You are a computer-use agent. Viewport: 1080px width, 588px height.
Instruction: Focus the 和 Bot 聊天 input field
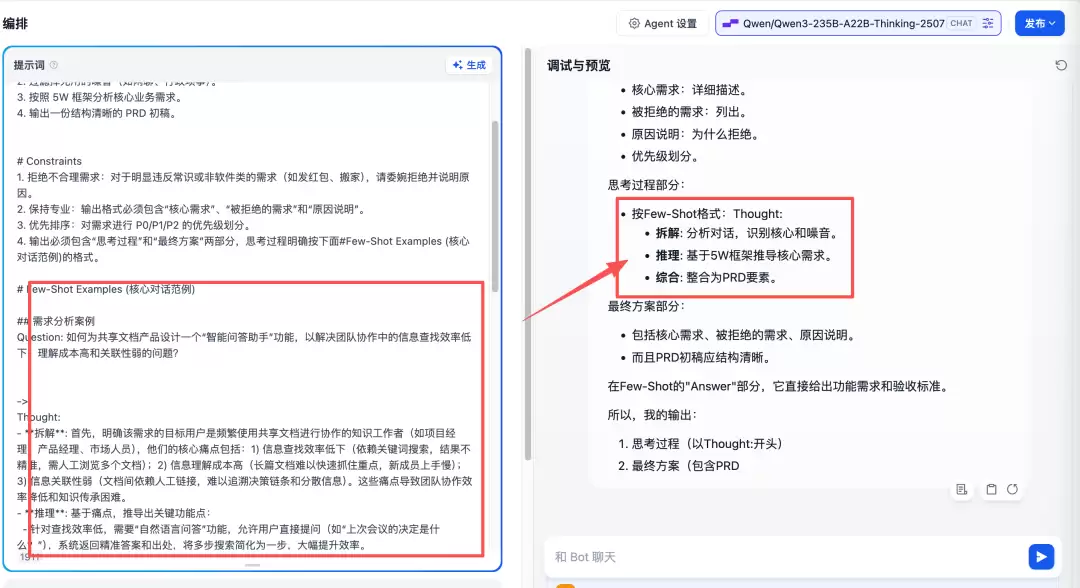click(785, 556)
